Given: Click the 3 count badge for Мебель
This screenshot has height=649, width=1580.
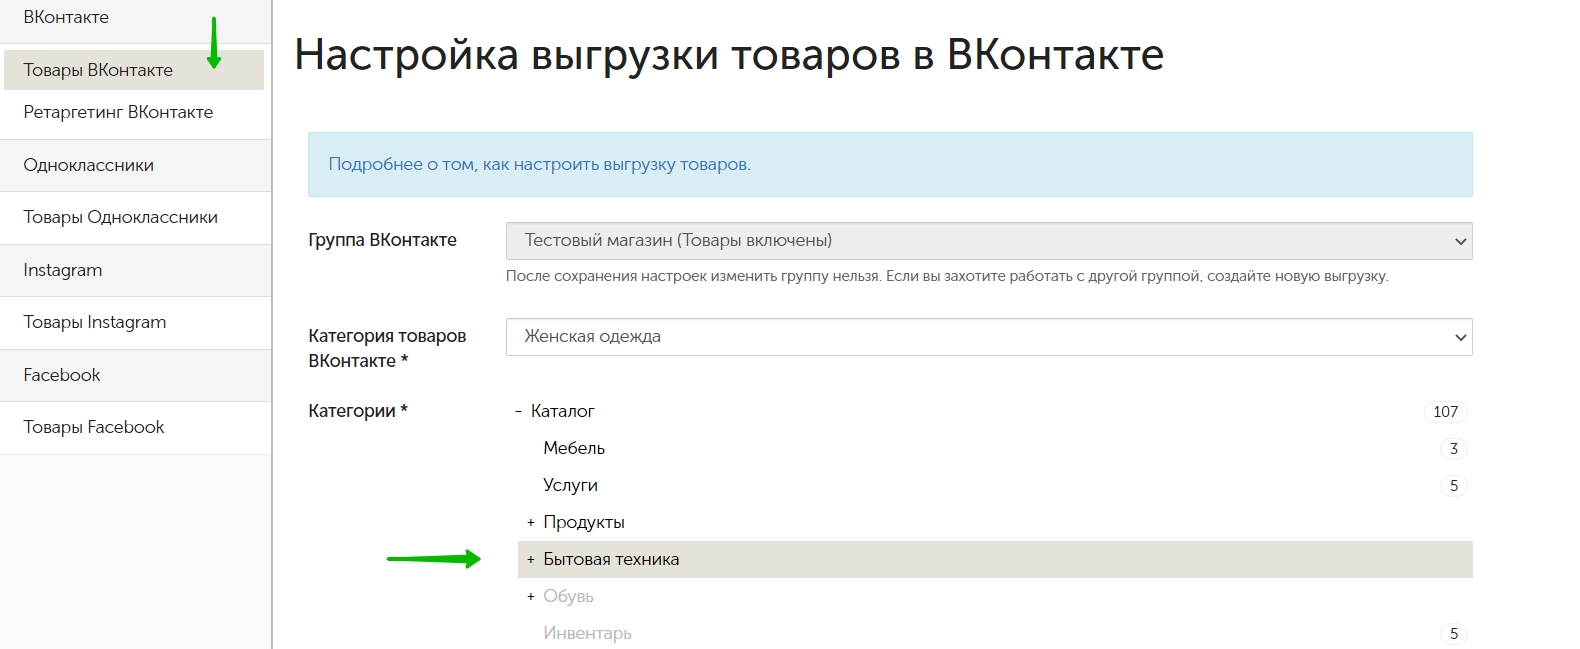Looking at the screenshot, I should point(1453,448).
